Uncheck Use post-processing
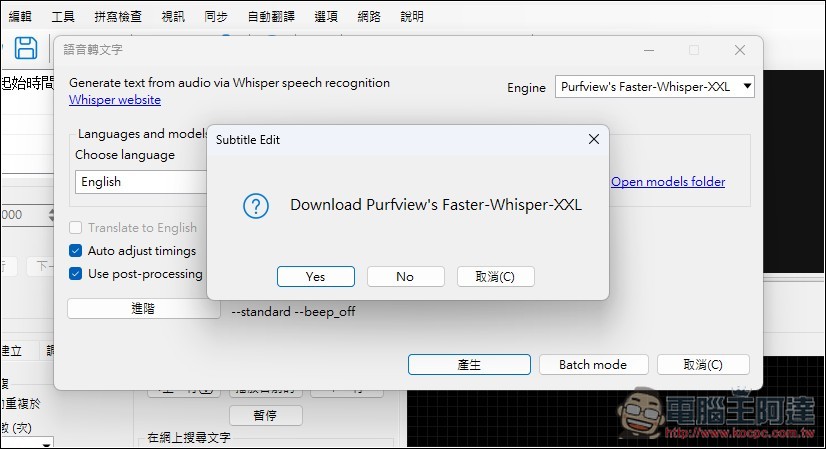Image resolution: width=826 pixels, height=449 pixels. click(75, 274)
